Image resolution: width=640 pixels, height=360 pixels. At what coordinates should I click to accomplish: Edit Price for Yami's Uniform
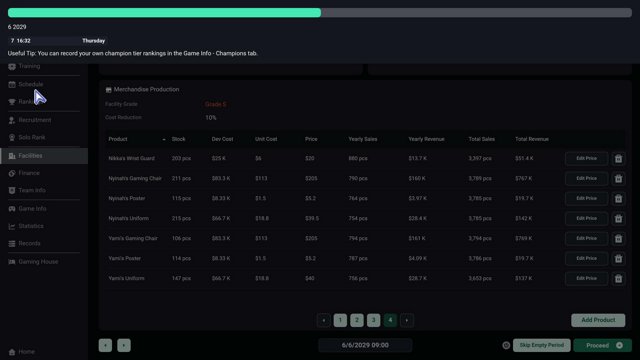(587, 278)
